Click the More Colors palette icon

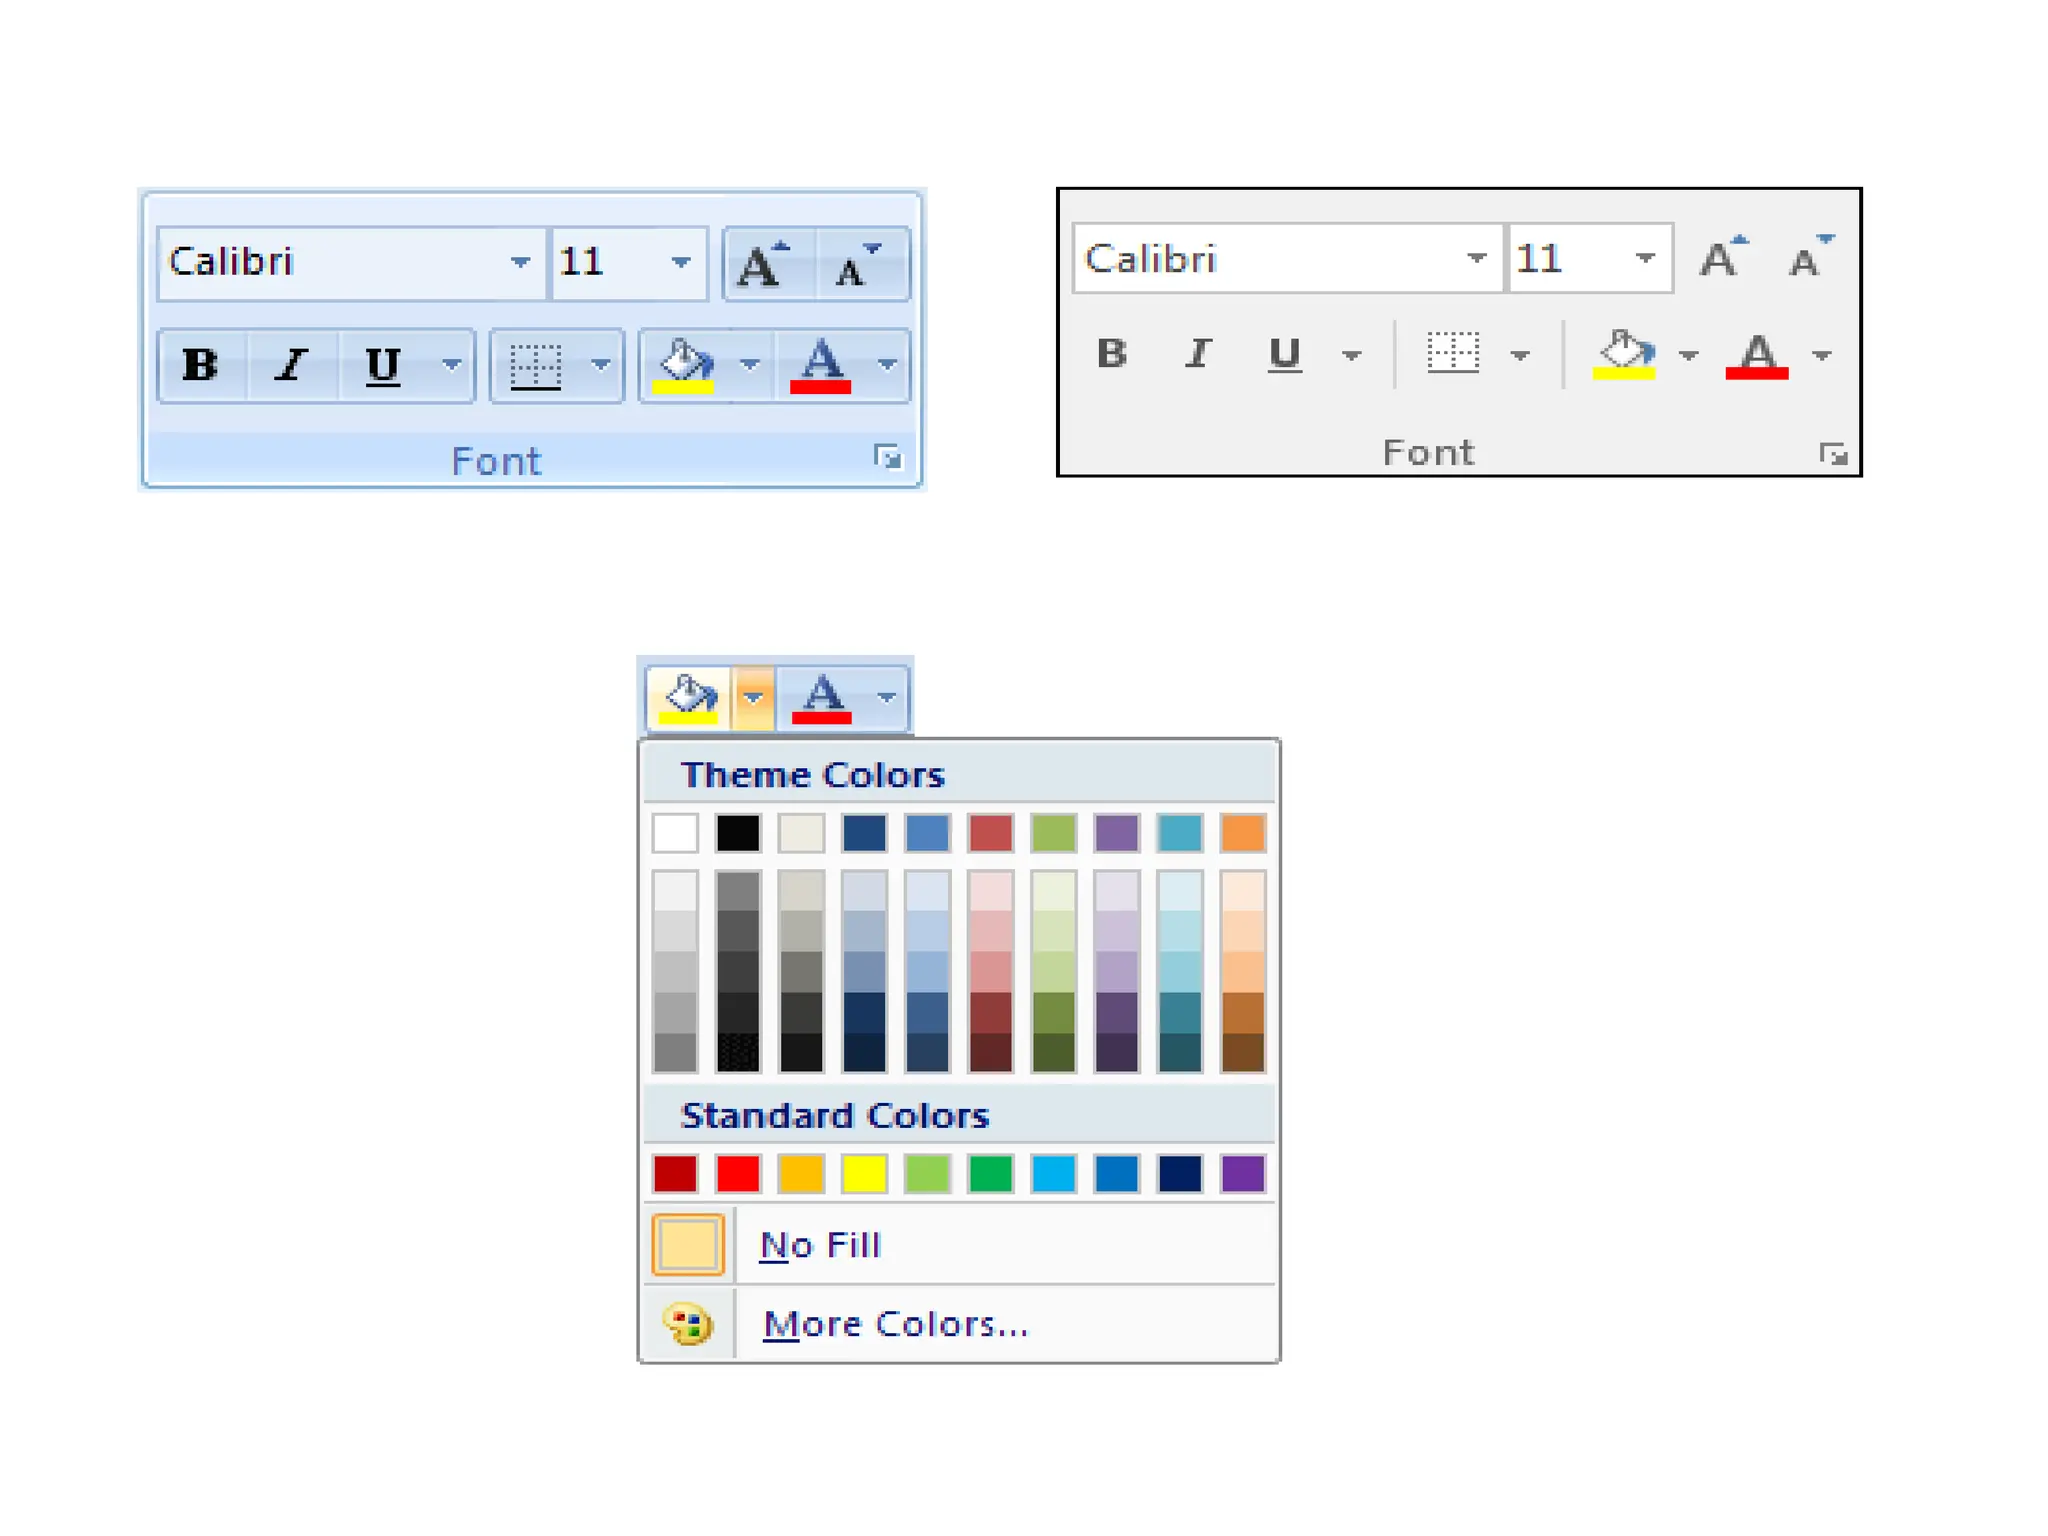point(688,1325)
